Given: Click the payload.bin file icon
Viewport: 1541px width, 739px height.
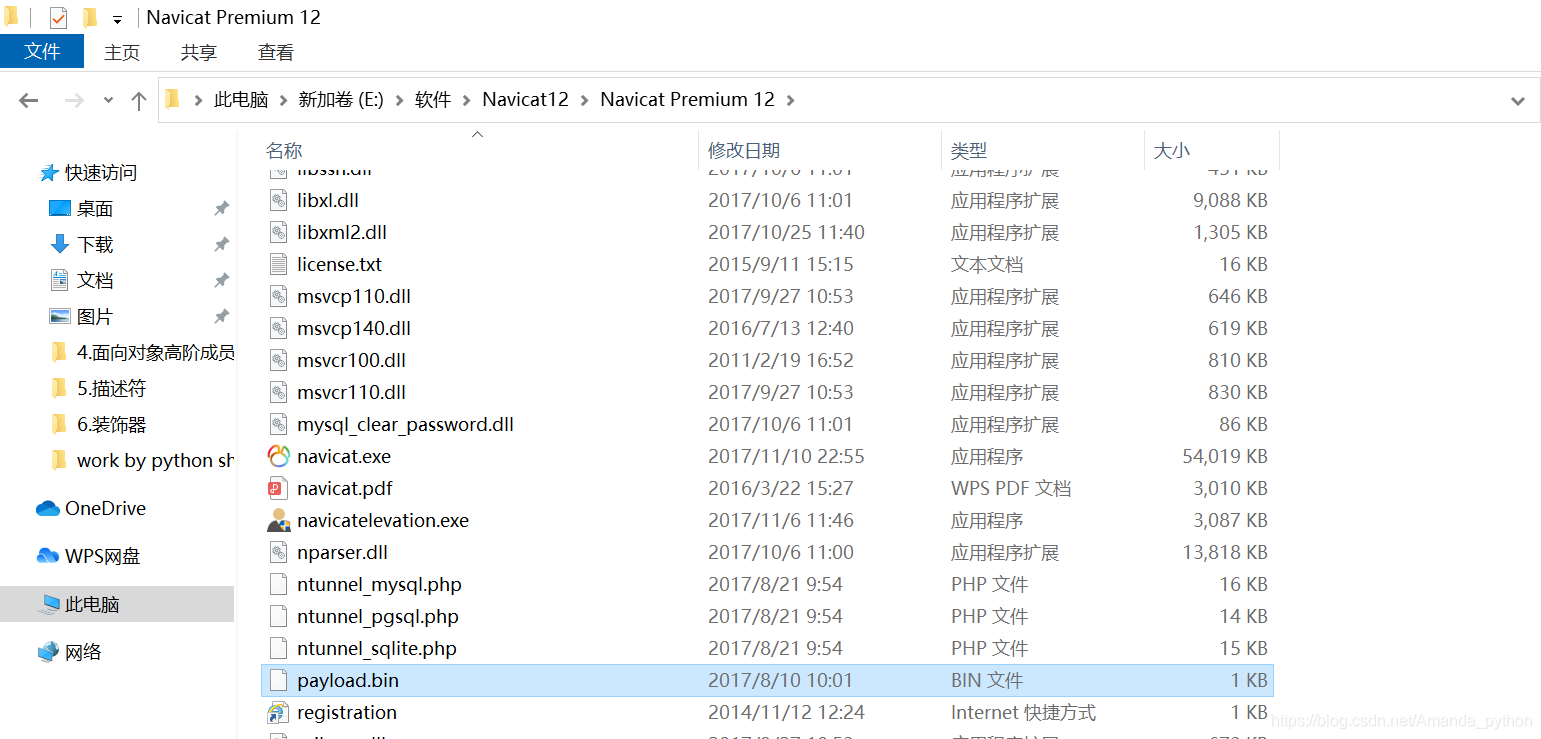Looking at the screenshot, I should click(x=278, y=680).
